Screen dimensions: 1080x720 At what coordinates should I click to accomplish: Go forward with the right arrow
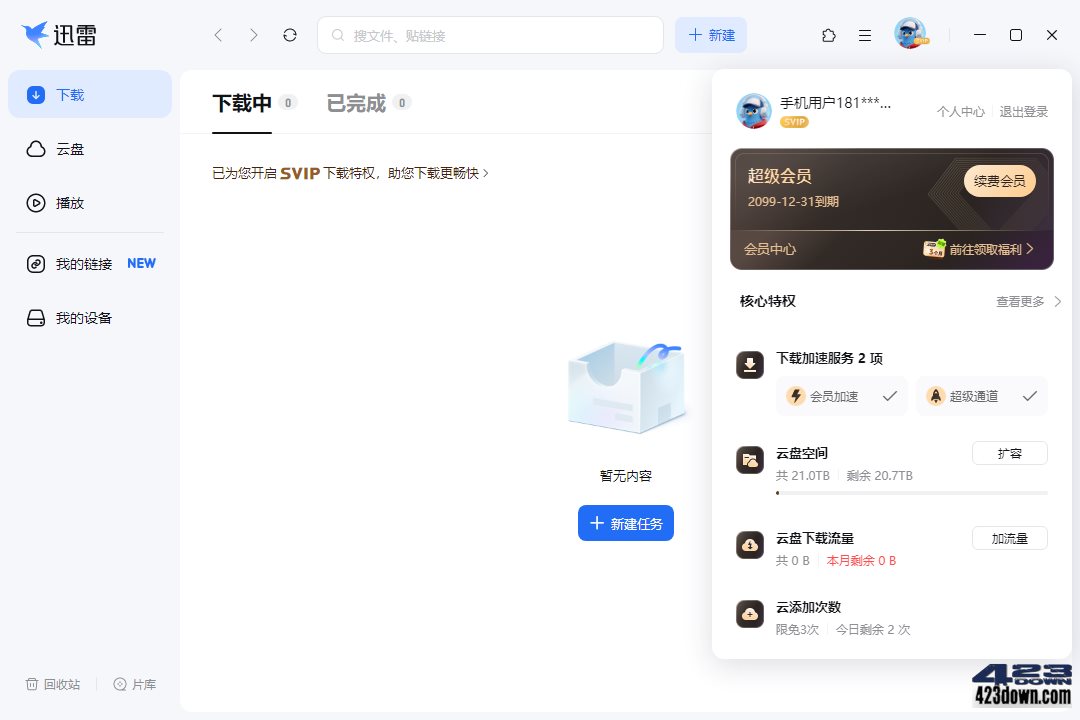point(253,35)
